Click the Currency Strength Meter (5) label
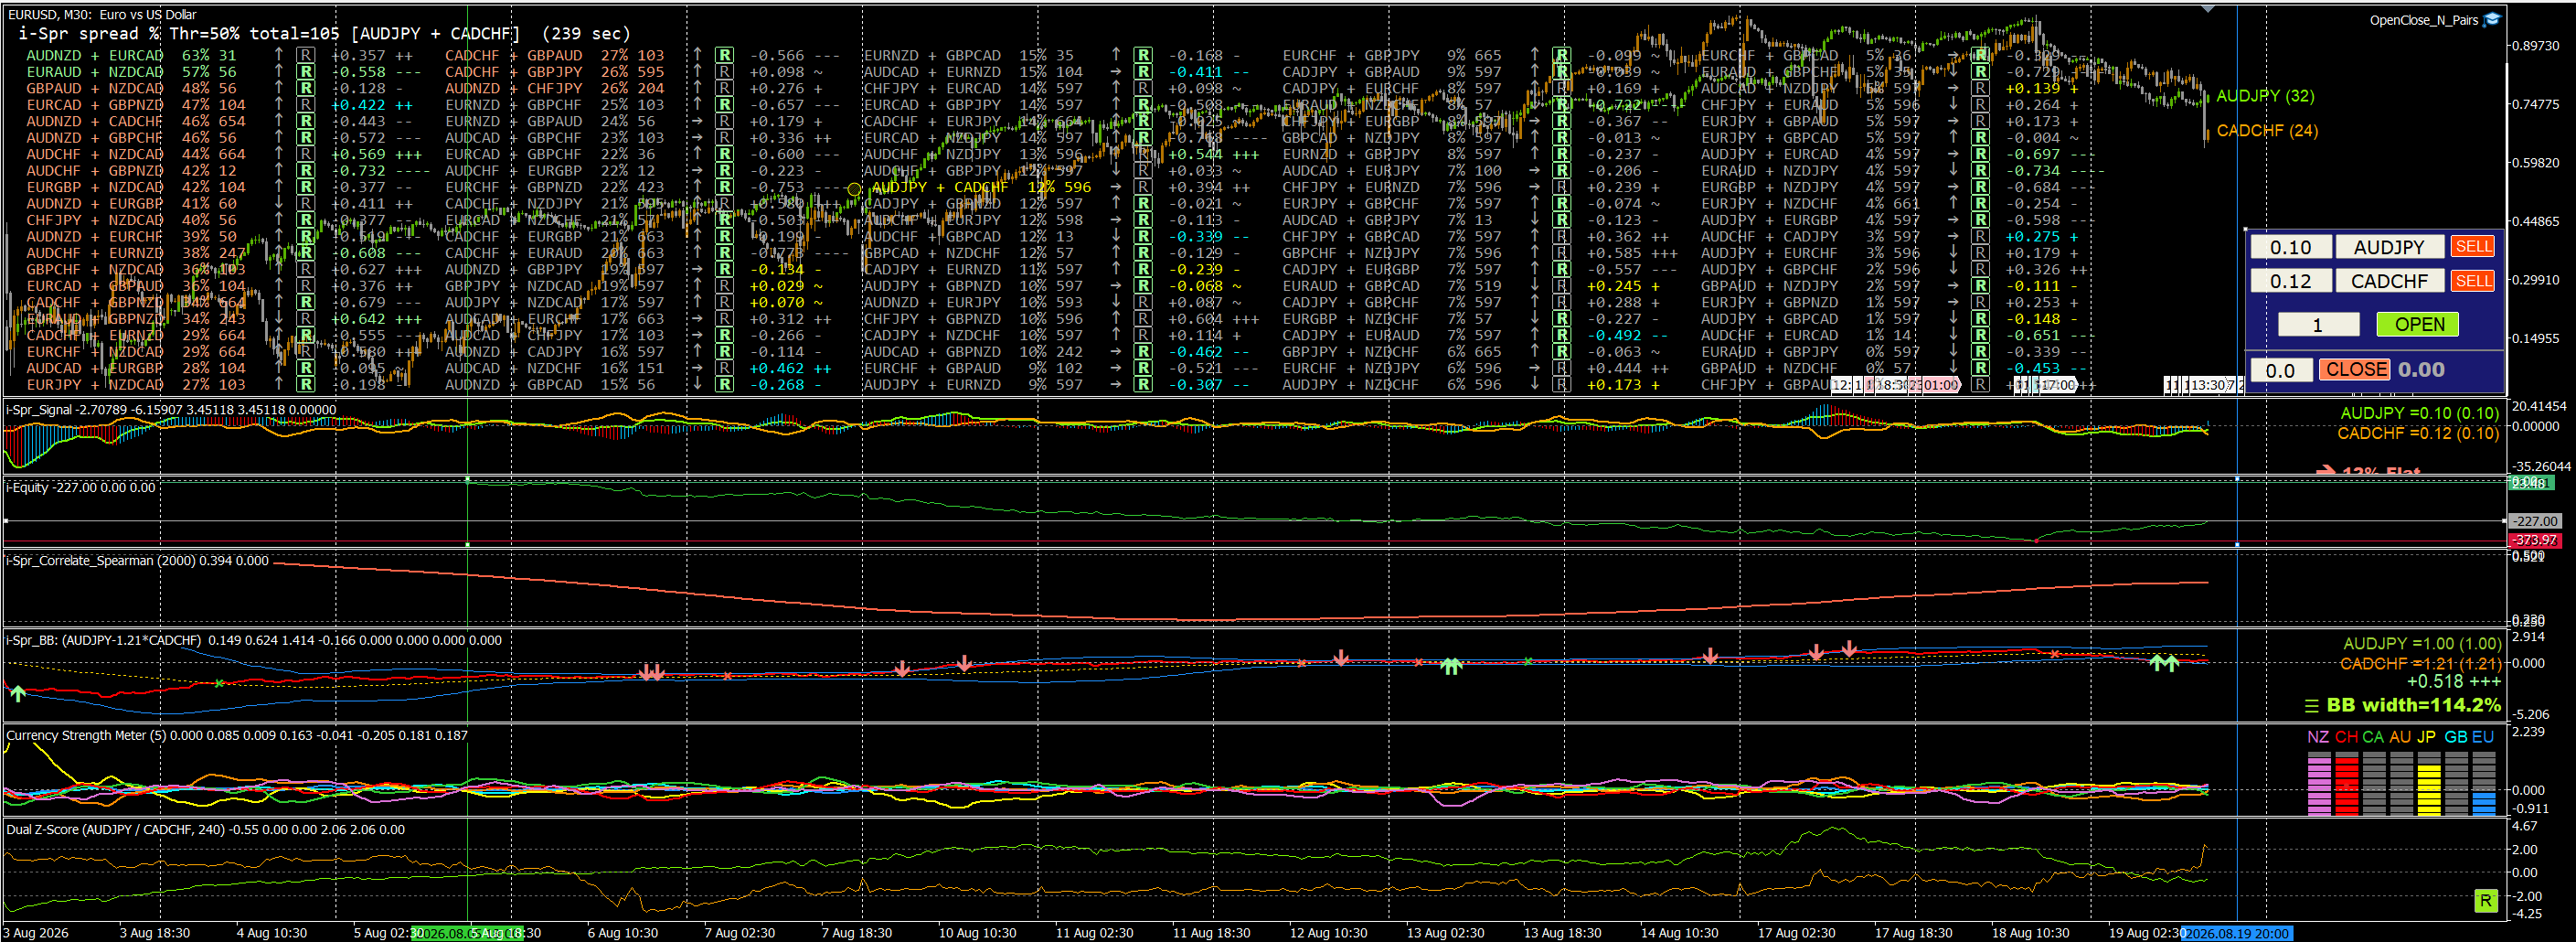Image resolution: width=2576 pixels, height=942 pixels. [237, 736]
